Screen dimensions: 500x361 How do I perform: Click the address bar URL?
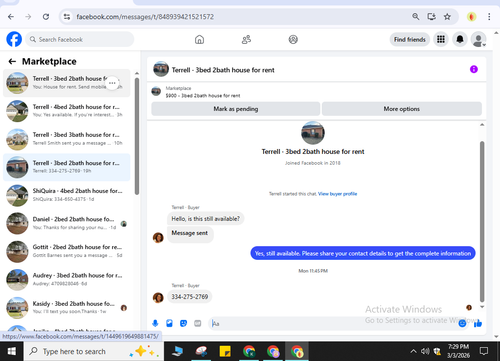[145, 17]
